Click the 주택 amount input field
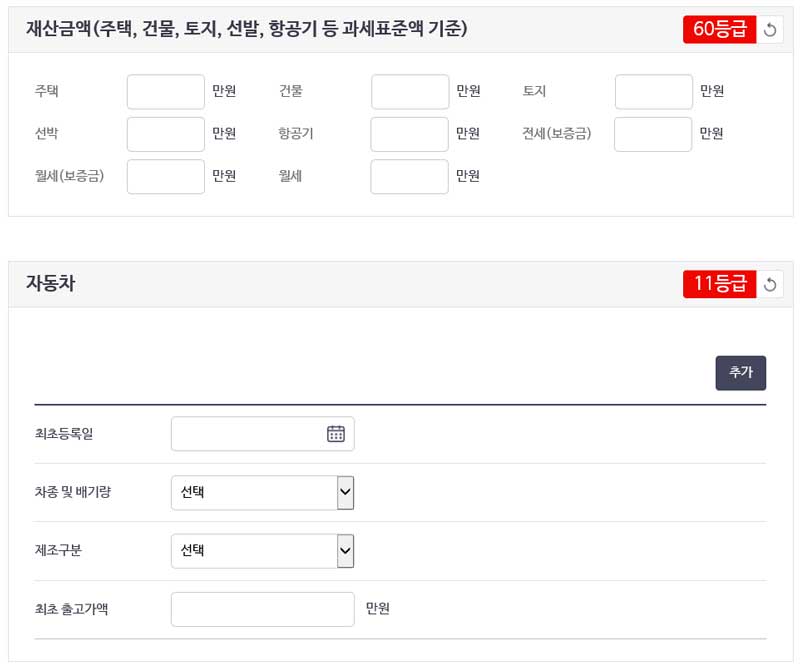 pos(165,91)
